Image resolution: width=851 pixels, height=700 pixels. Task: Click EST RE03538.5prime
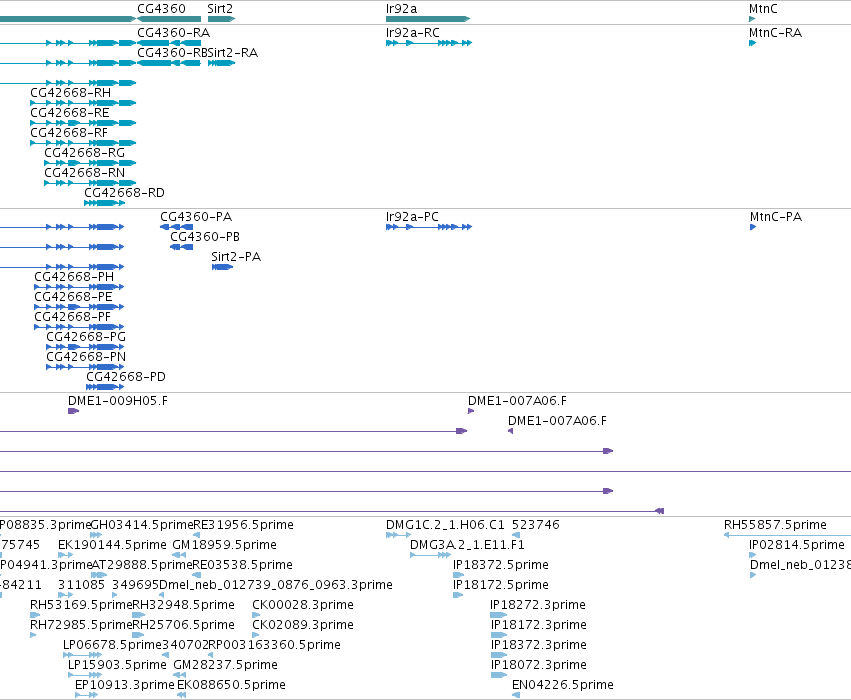click(243, 565)
